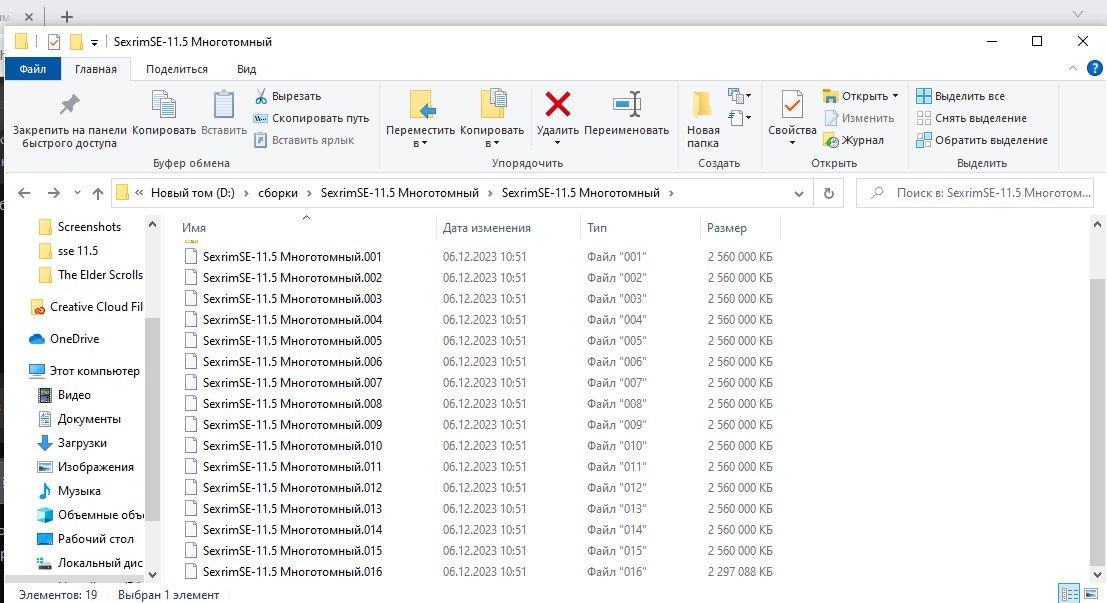
Task: Open the Файл menu tab
Action: click(33, 69)
